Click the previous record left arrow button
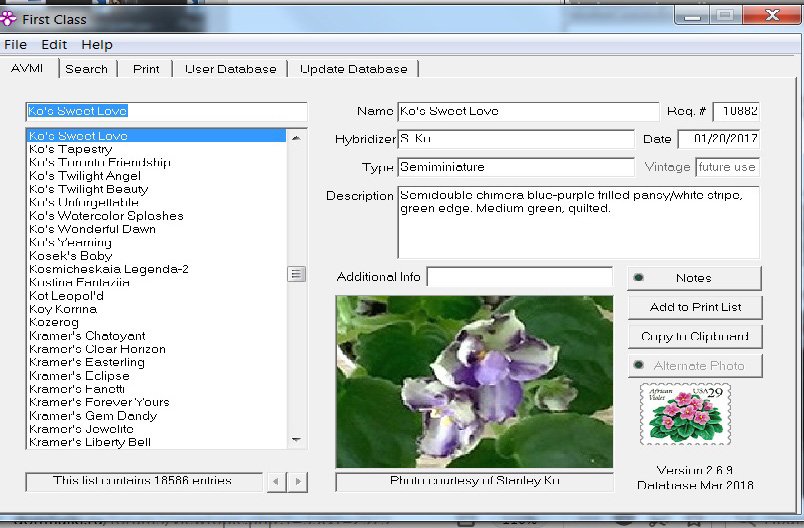 276,481
